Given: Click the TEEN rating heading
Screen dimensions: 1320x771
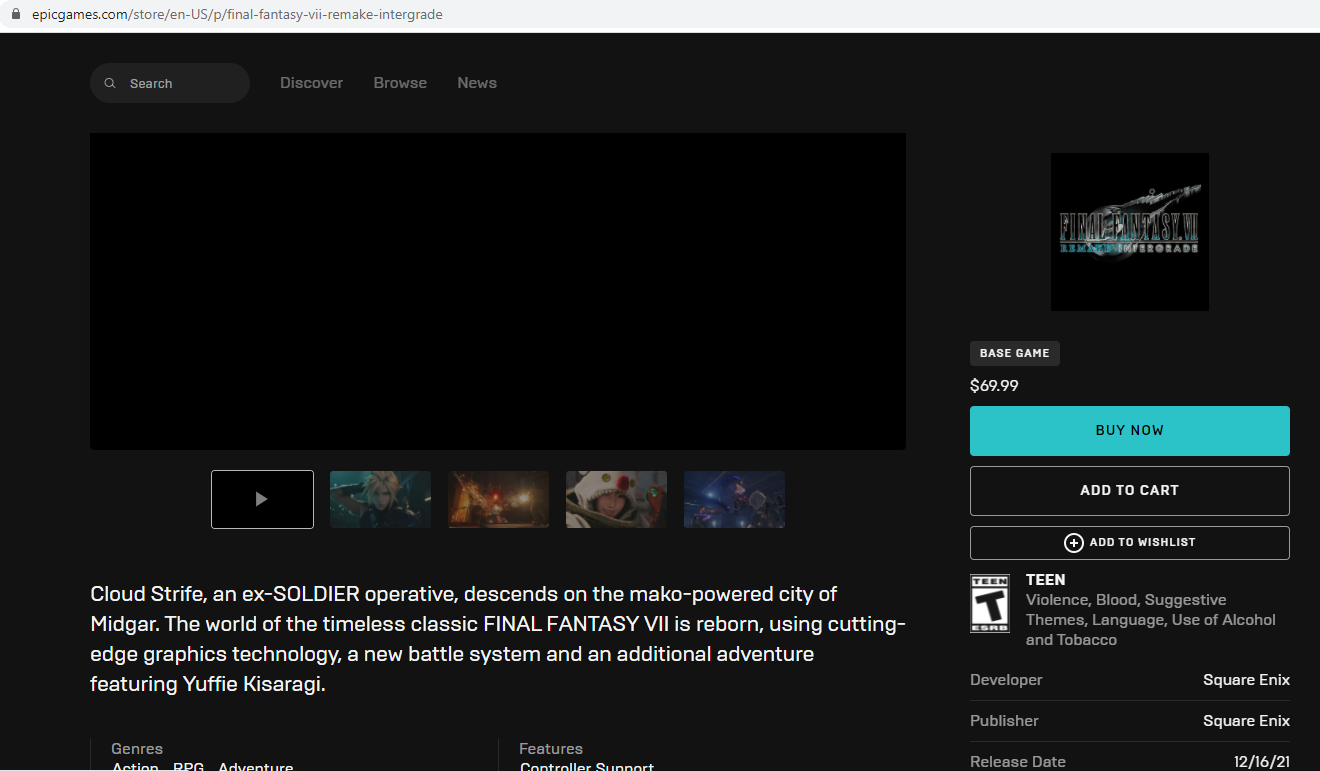Looking at the screenshot, I should point(1046,580).
